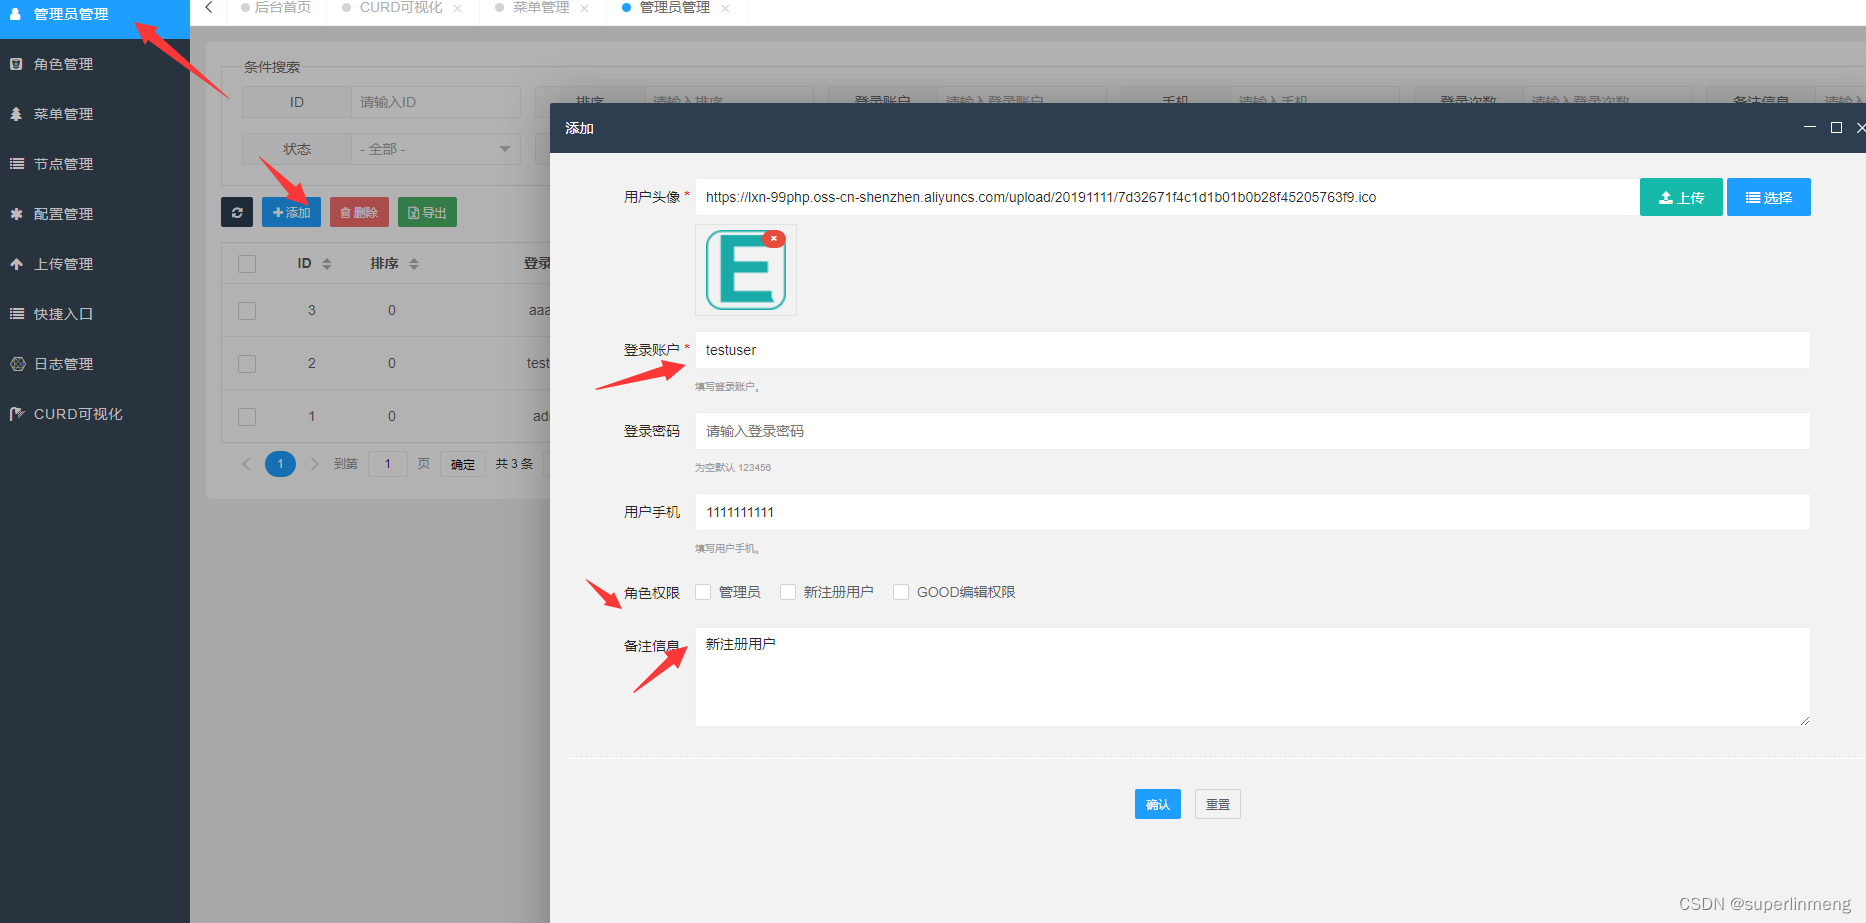This screenshot has width=1866, height=923.
Task: Check the 新注册用户 role checkbox
Action: pyautogui.click(x=788, y=592)
